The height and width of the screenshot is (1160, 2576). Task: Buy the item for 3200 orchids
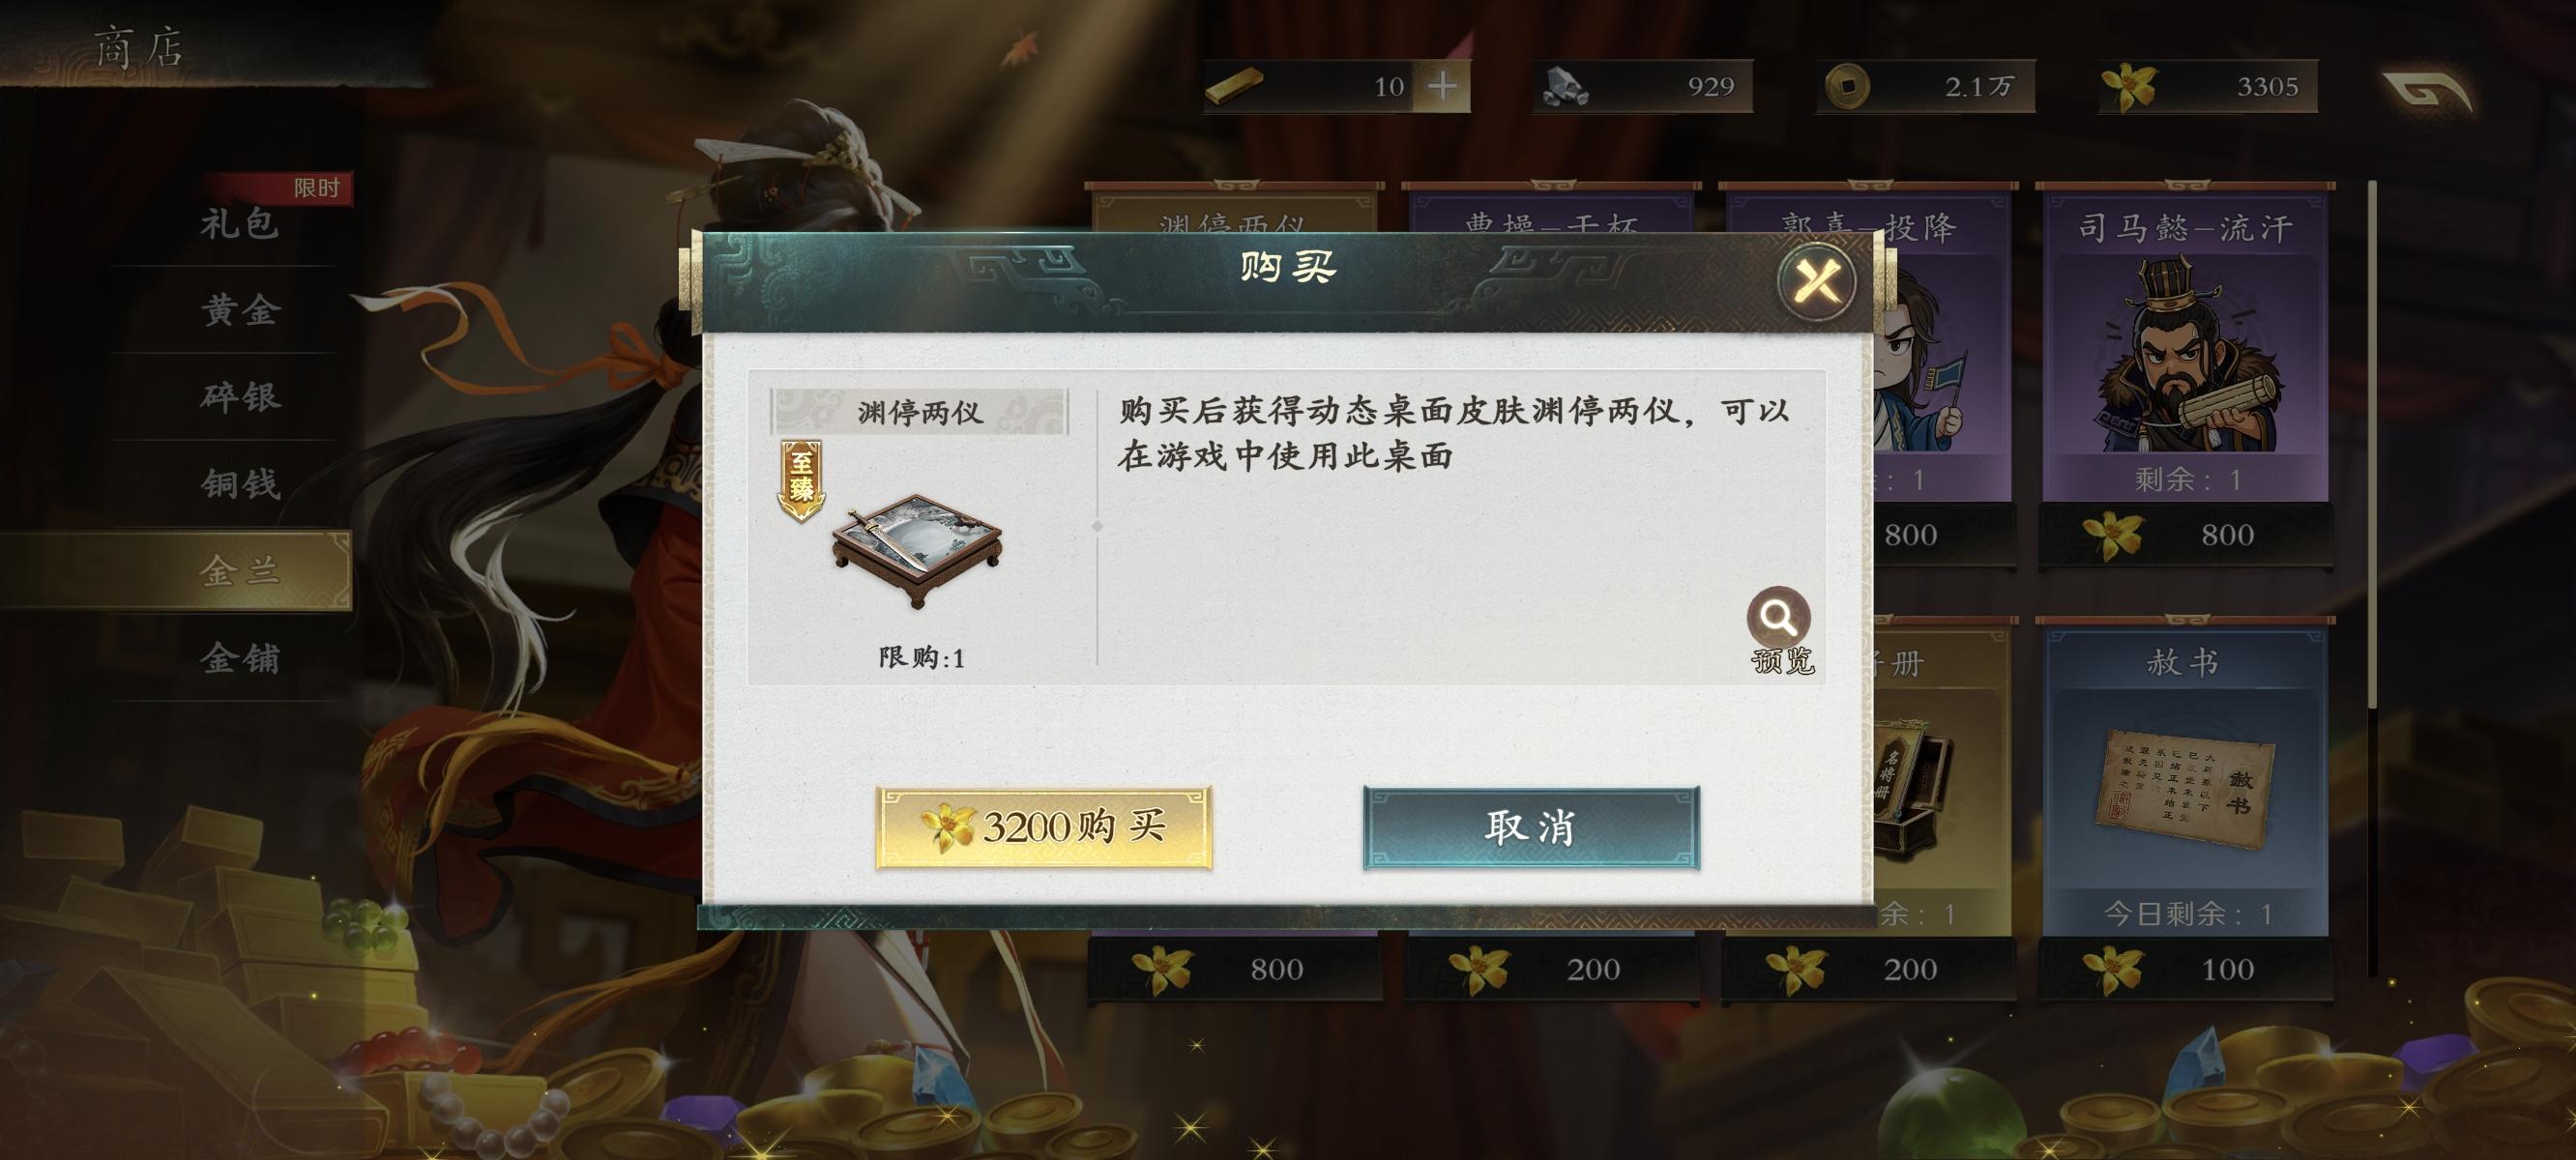click(x=1044, y=827)
